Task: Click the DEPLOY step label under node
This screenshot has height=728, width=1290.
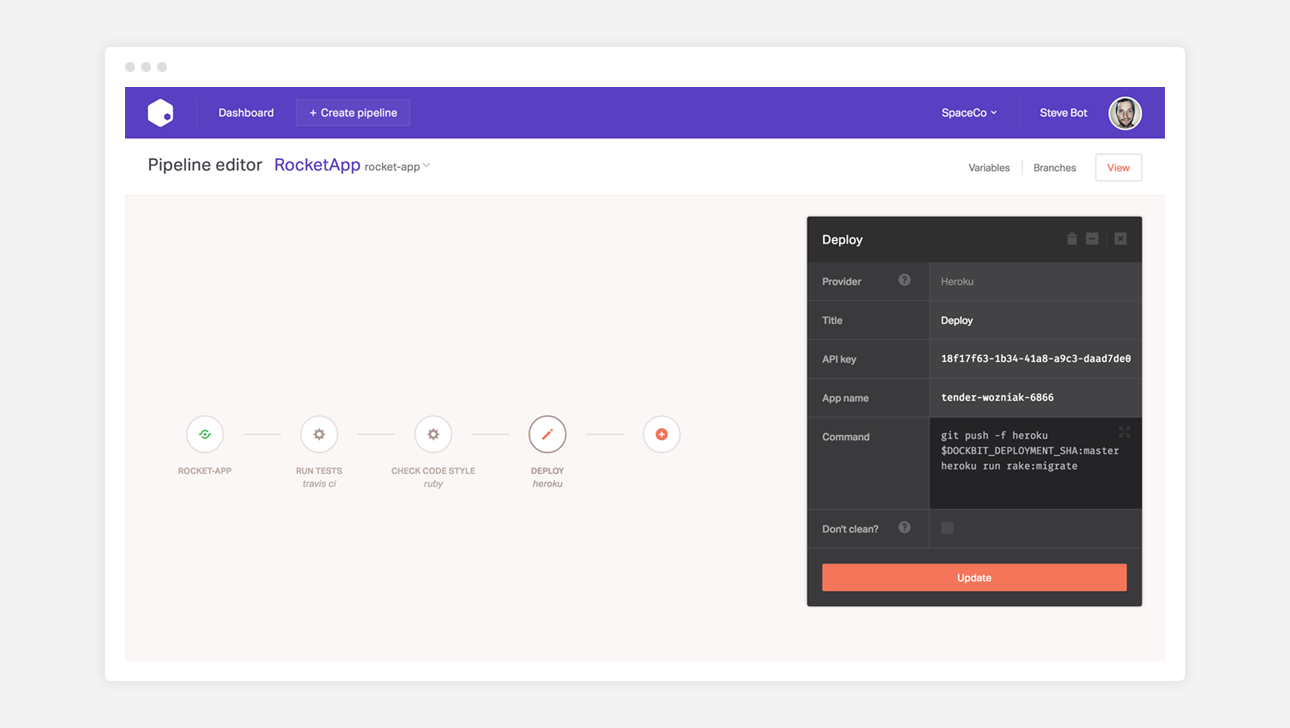Action: (547, 471)
